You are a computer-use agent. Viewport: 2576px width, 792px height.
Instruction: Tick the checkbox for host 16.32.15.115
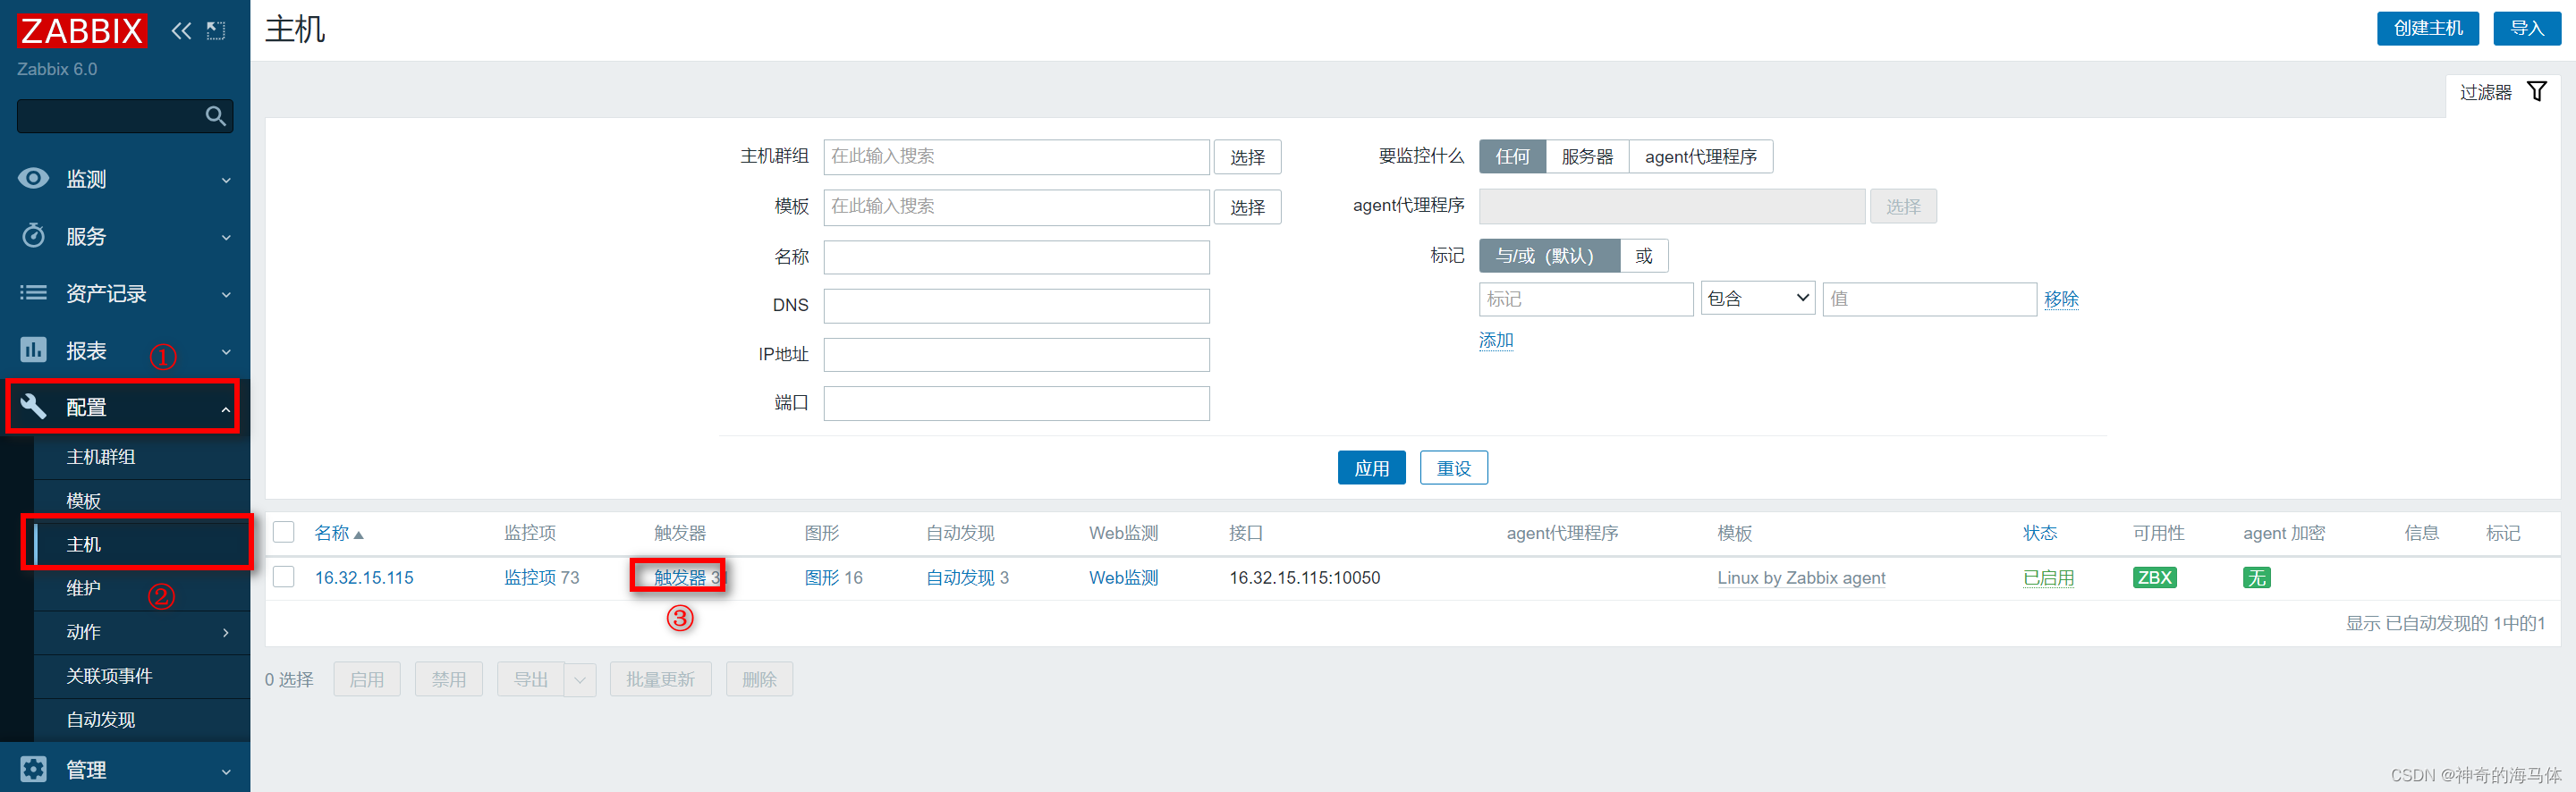click(x=284, y=577)
